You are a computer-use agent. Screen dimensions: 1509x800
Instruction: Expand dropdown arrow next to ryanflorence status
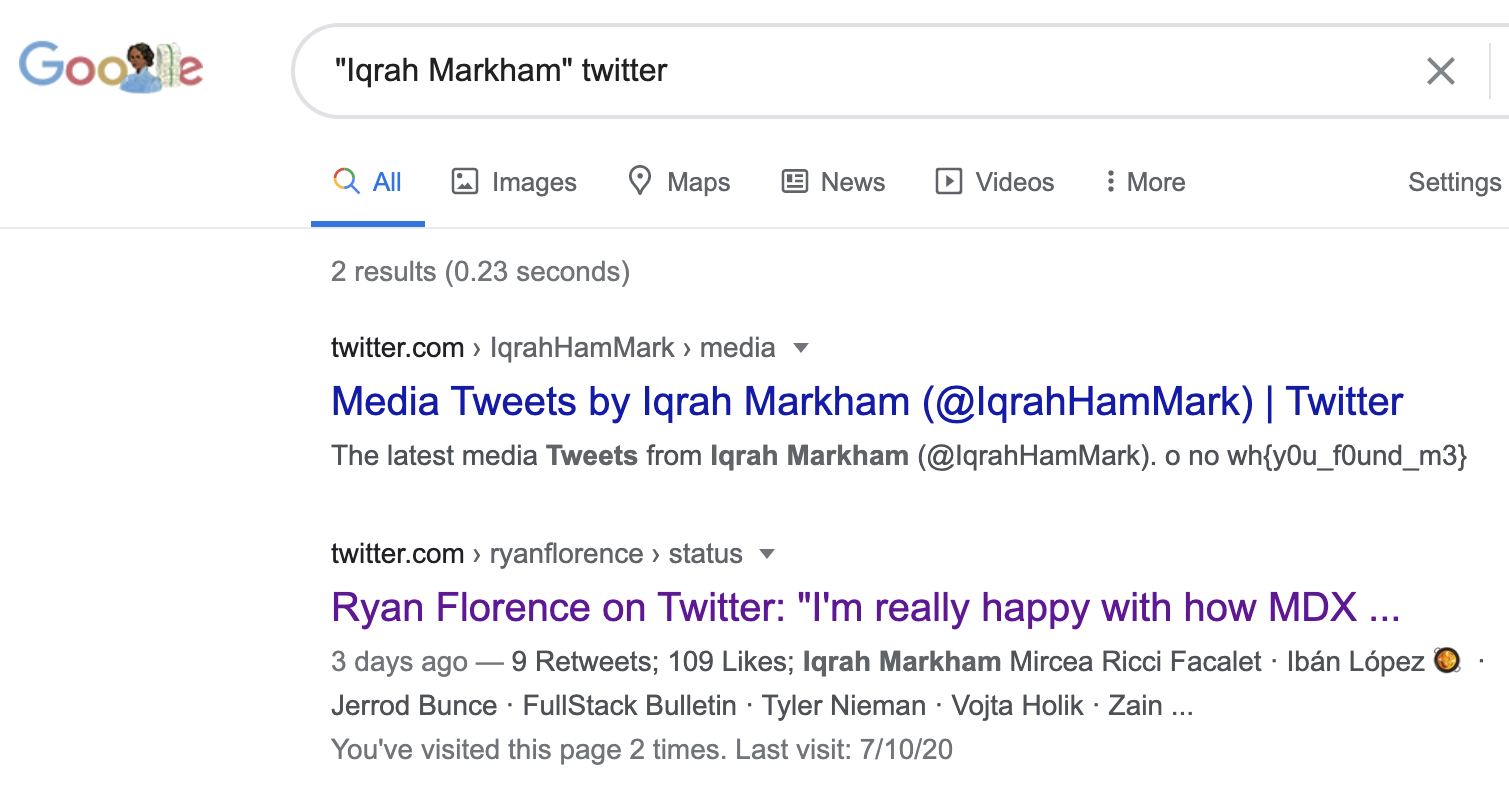point(767,554)
